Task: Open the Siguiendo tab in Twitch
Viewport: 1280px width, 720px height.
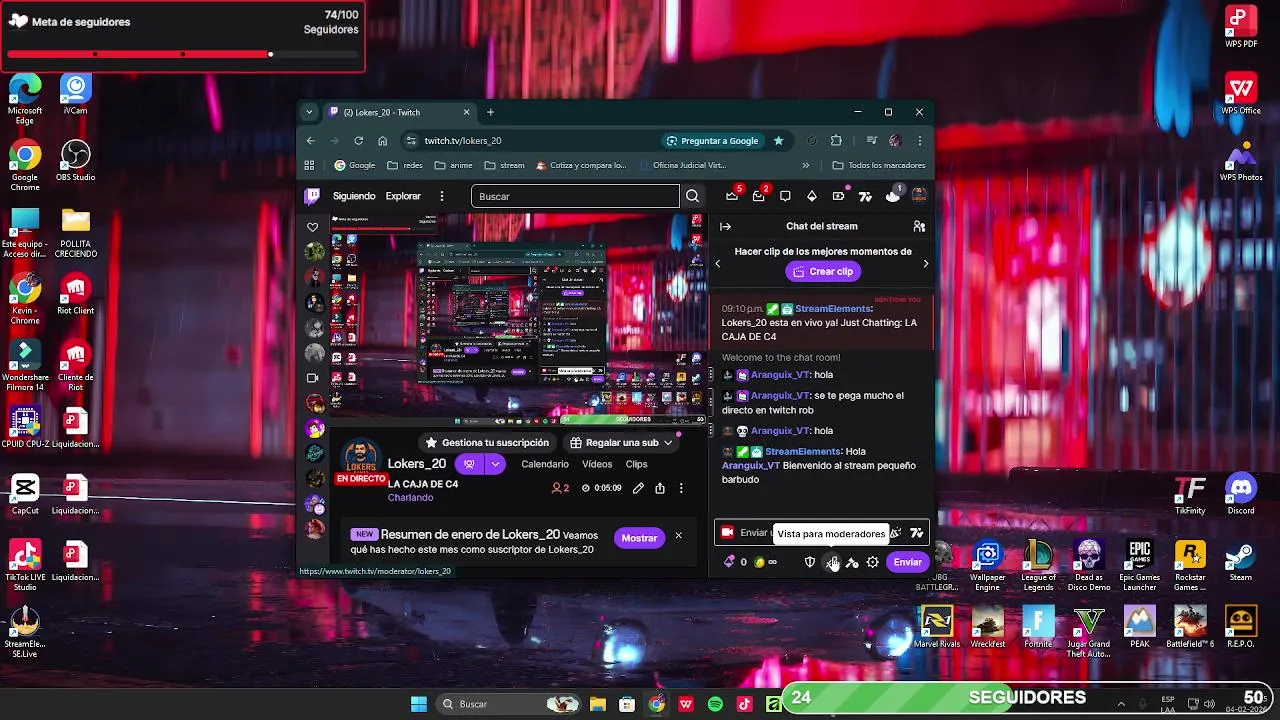Action: [354, 196]
